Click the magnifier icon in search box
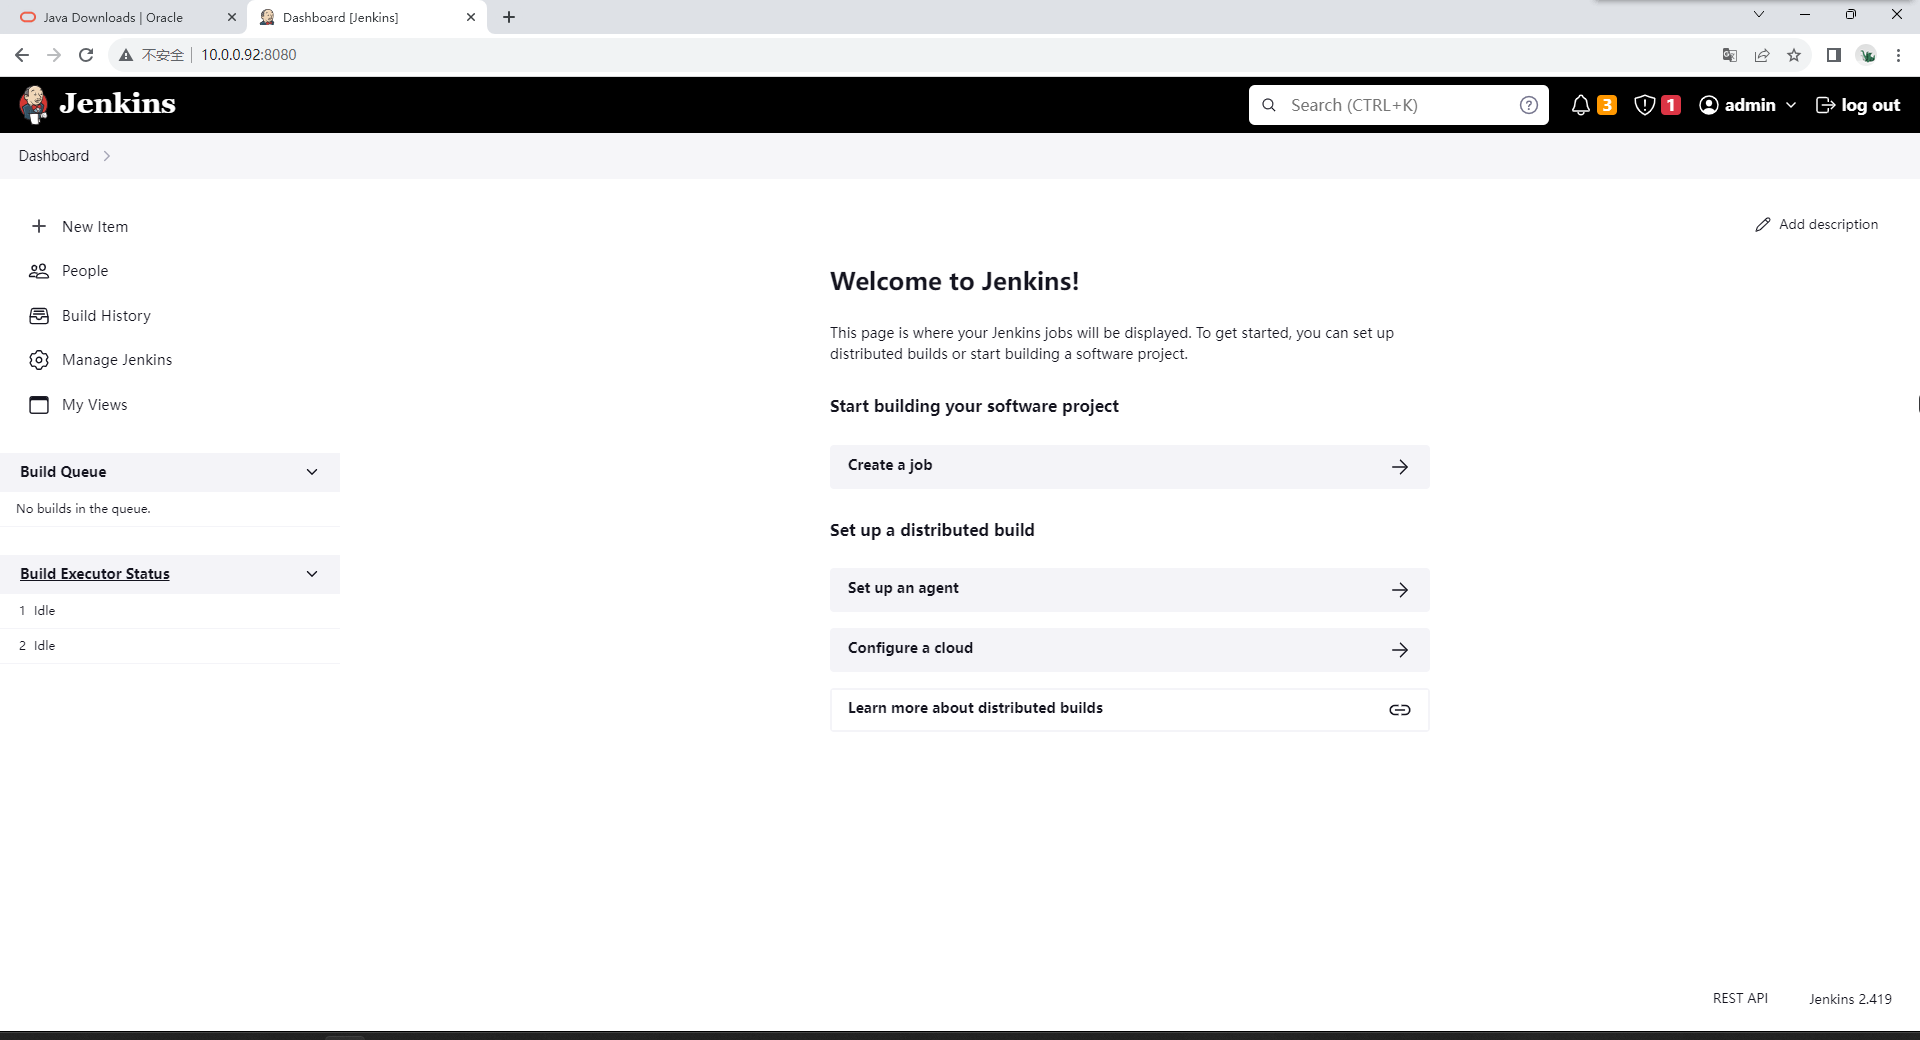The image size is (1920, 1040). pos(1269,105)
